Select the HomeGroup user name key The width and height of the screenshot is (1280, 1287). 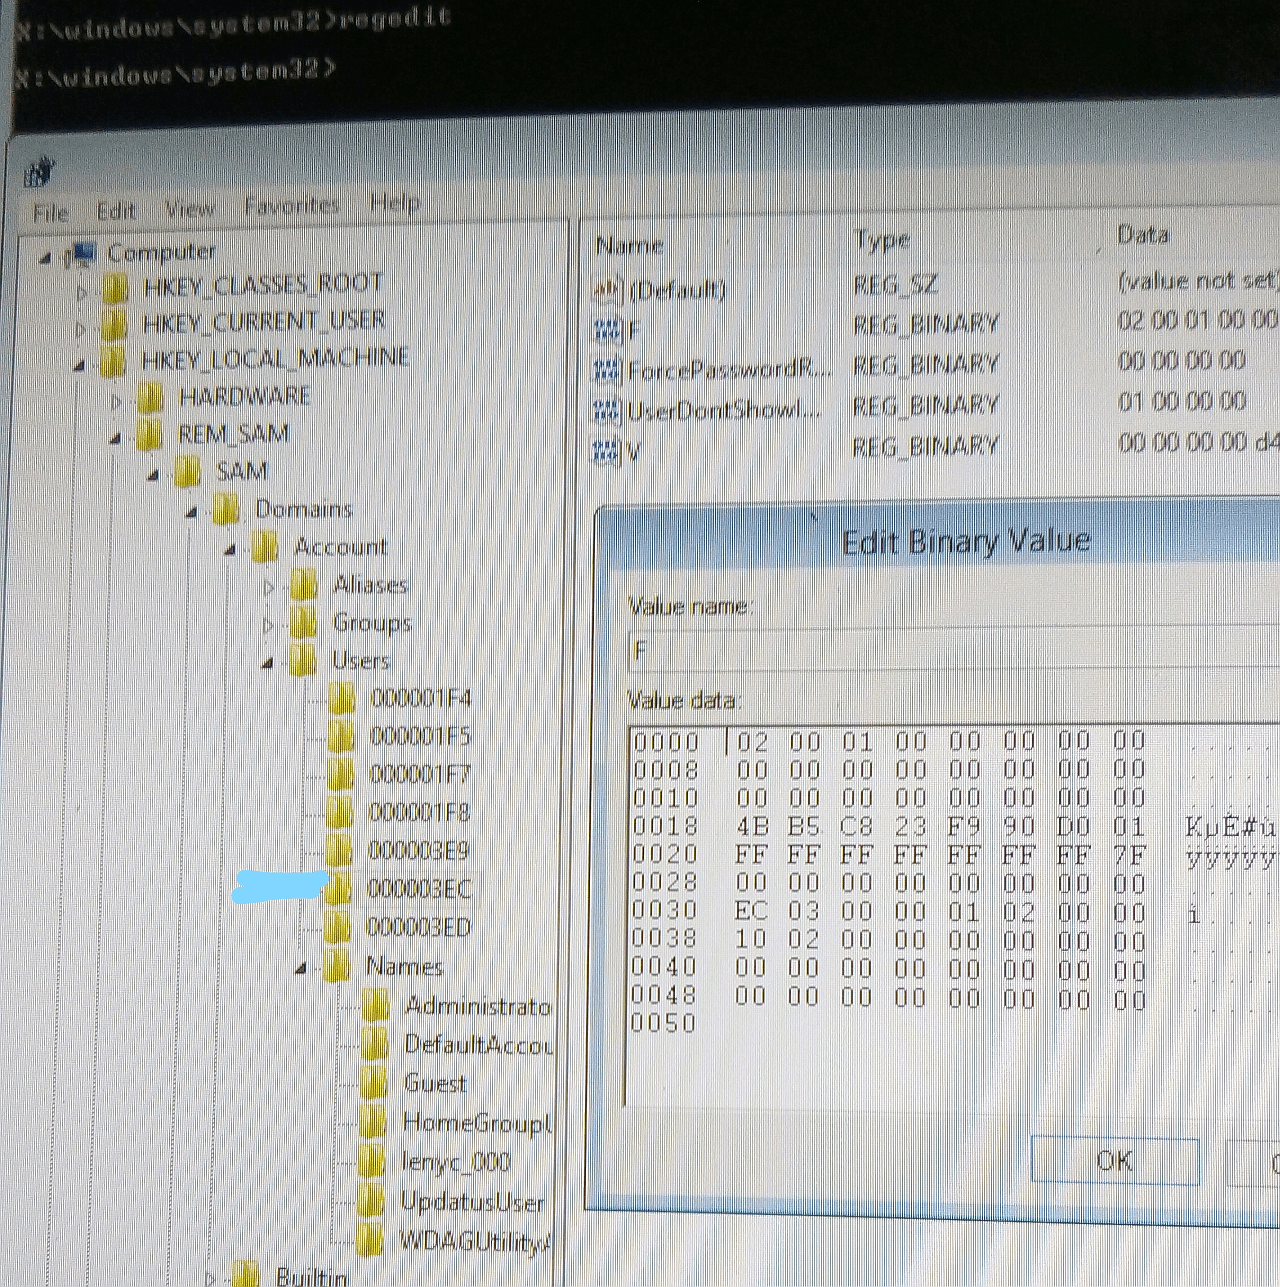(x=477, y=1123)
